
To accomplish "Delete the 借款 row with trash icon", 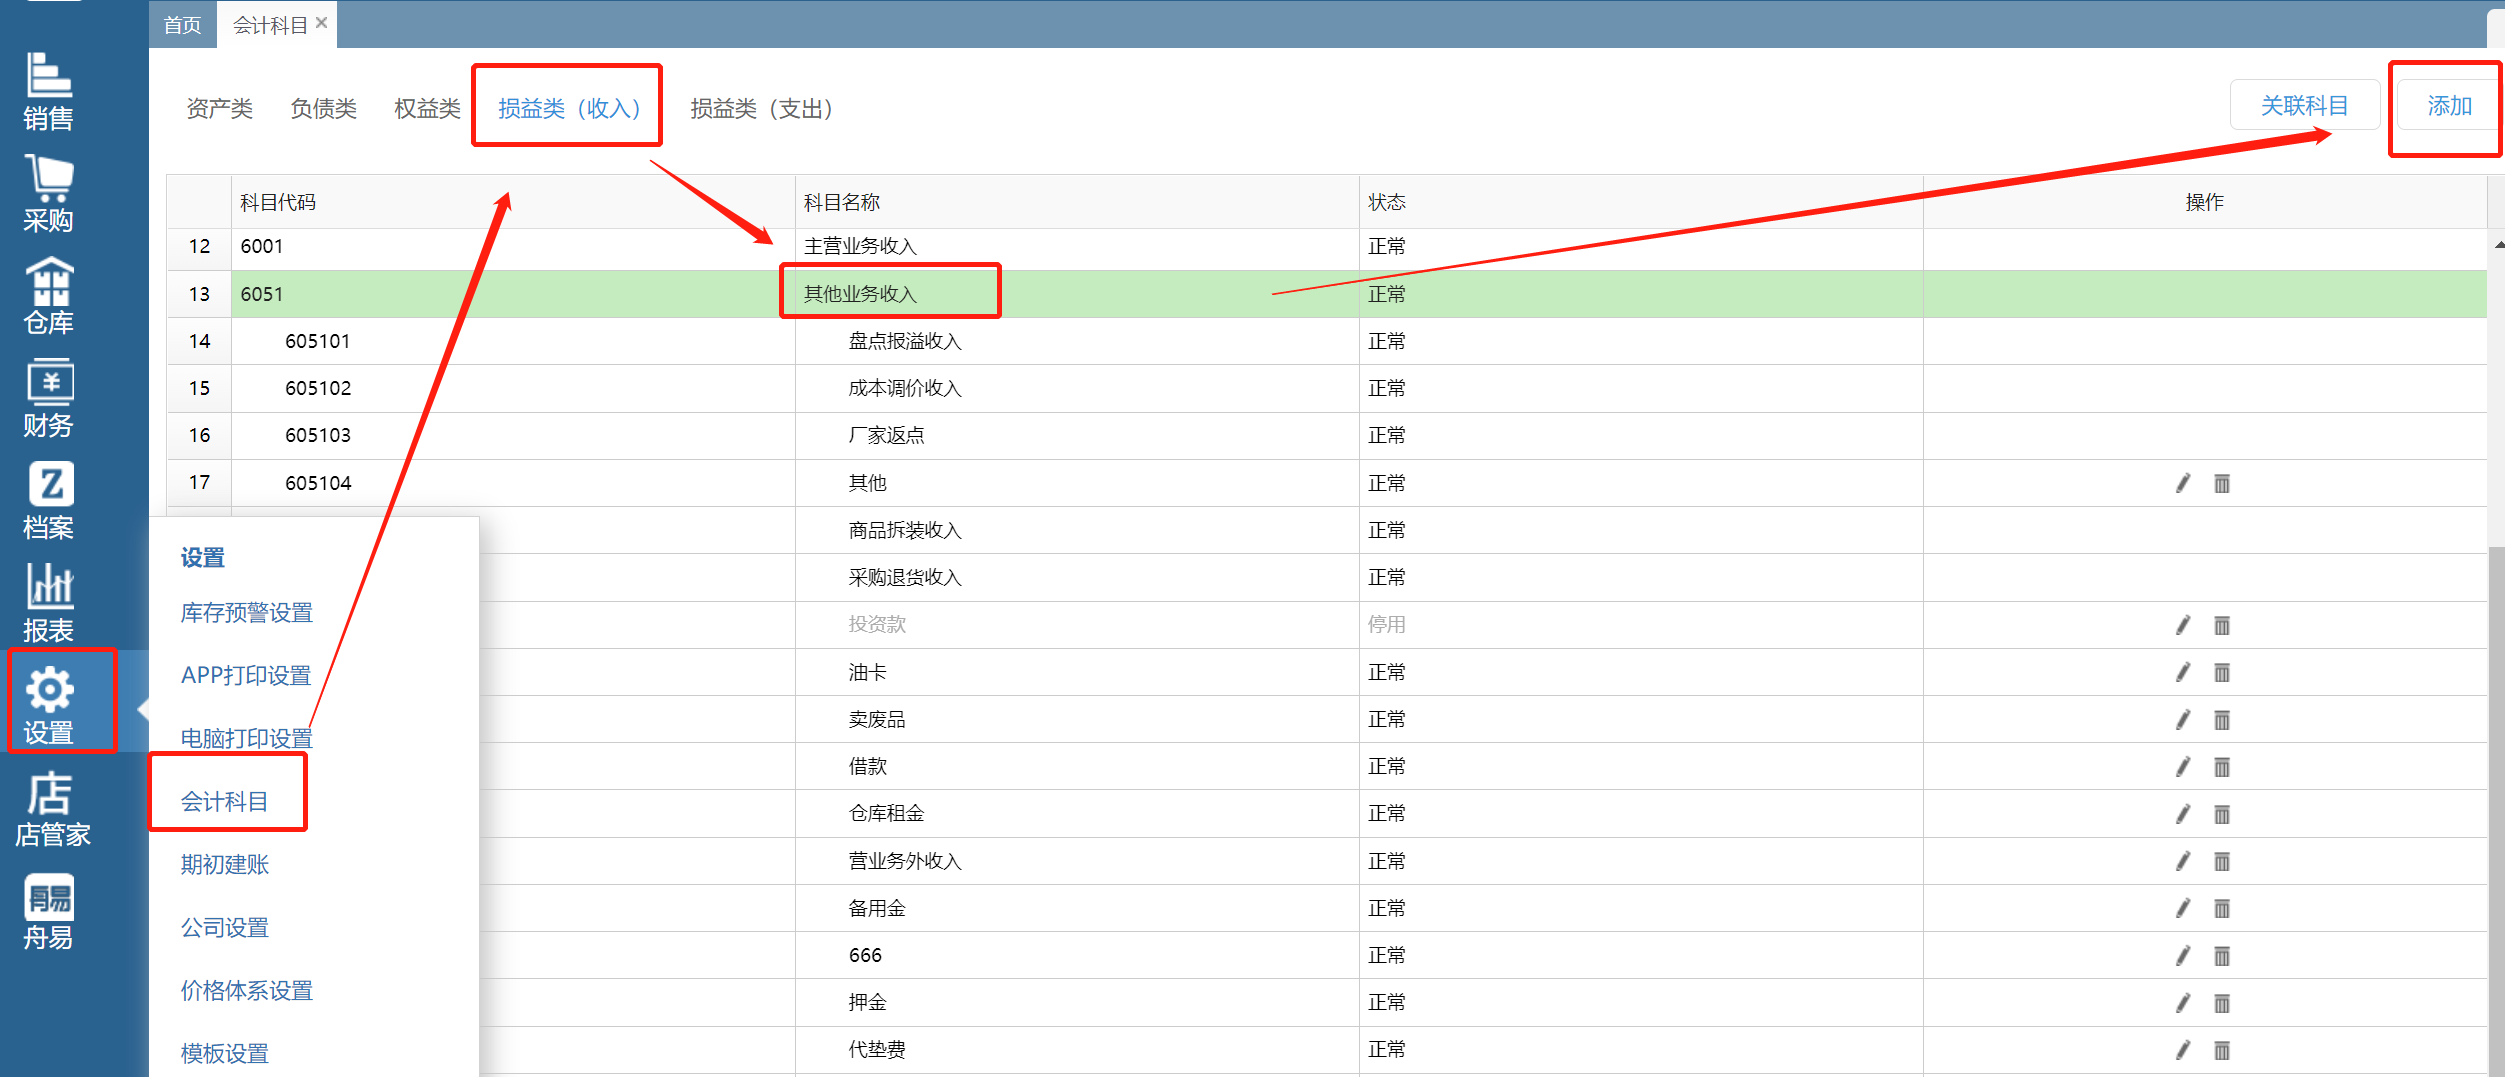I will click(2222, 767).
